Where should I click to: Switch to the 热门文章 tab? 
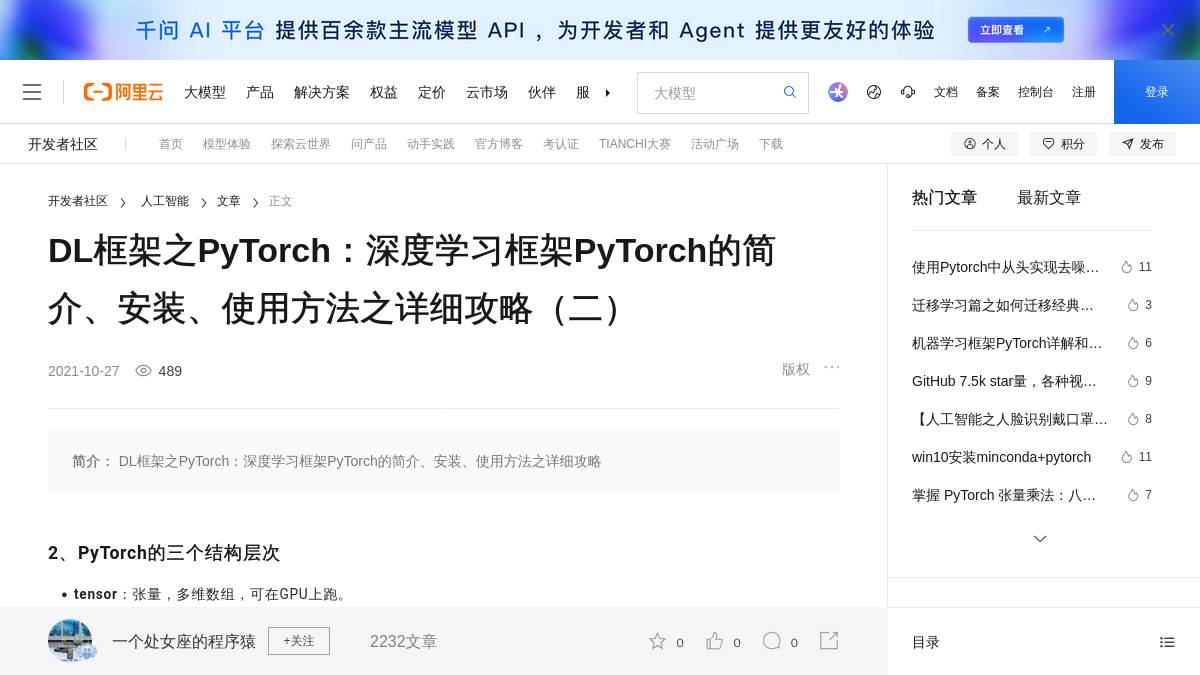point(944,198)
